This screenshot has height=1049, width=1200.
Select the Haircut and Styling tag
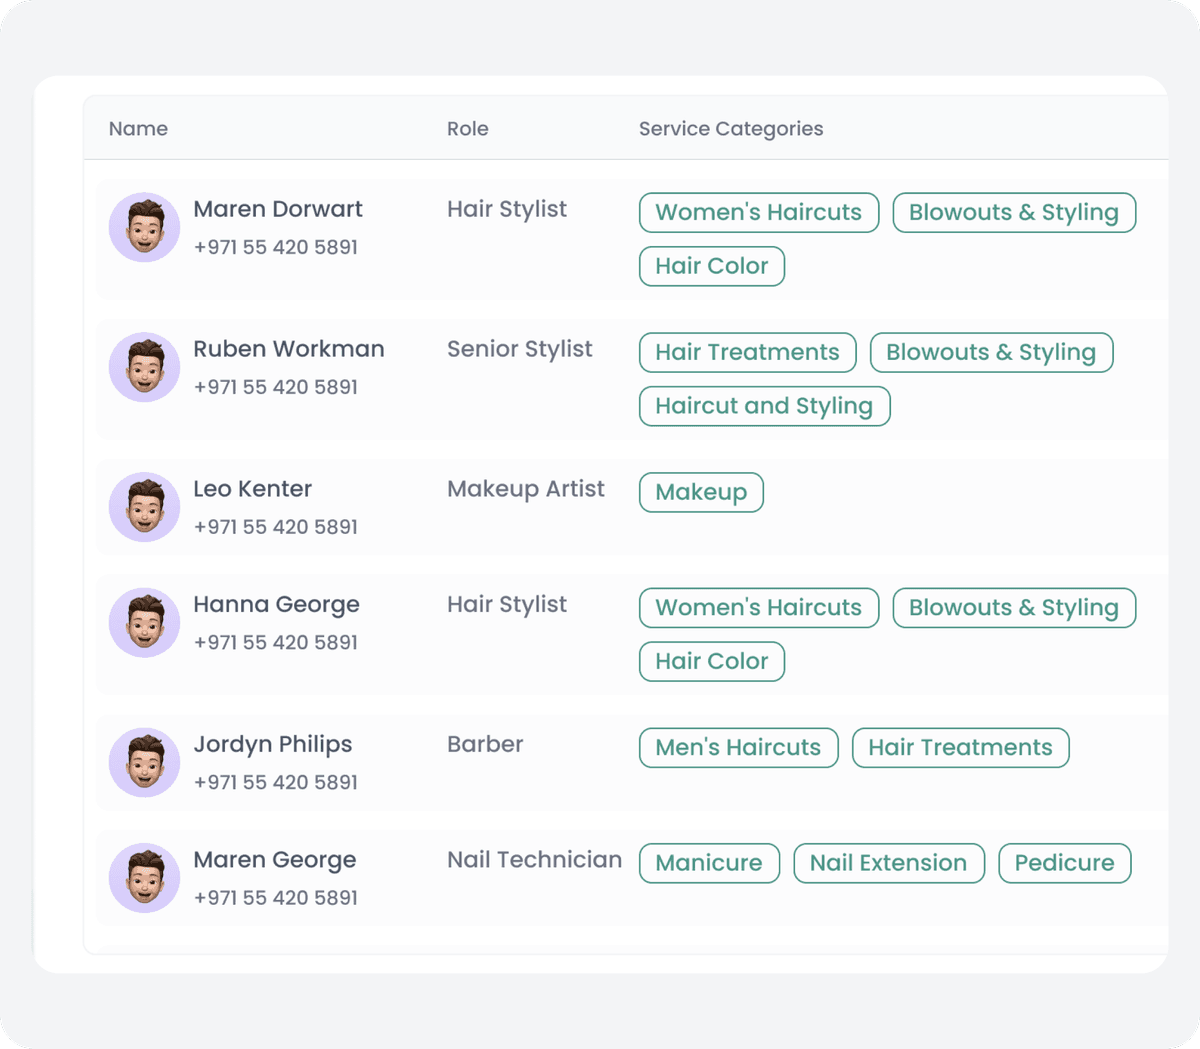coord(764,406)
